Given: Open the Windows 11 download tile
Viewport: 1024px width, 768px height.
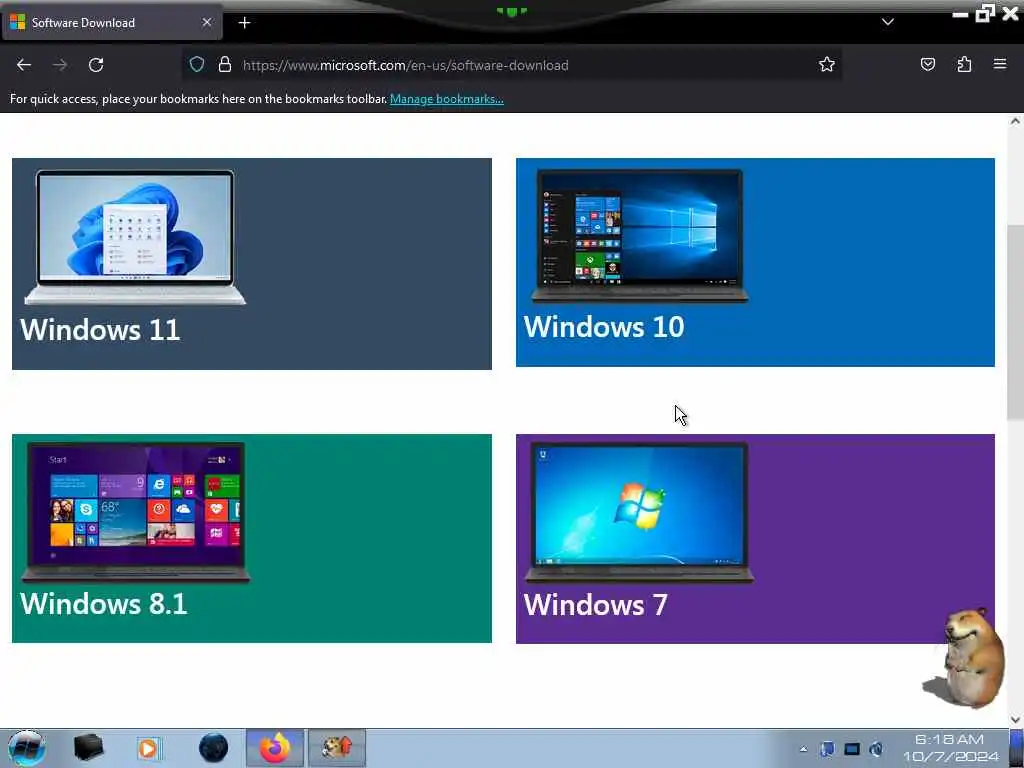Looking at the screenshot, I should pos(251,264).
